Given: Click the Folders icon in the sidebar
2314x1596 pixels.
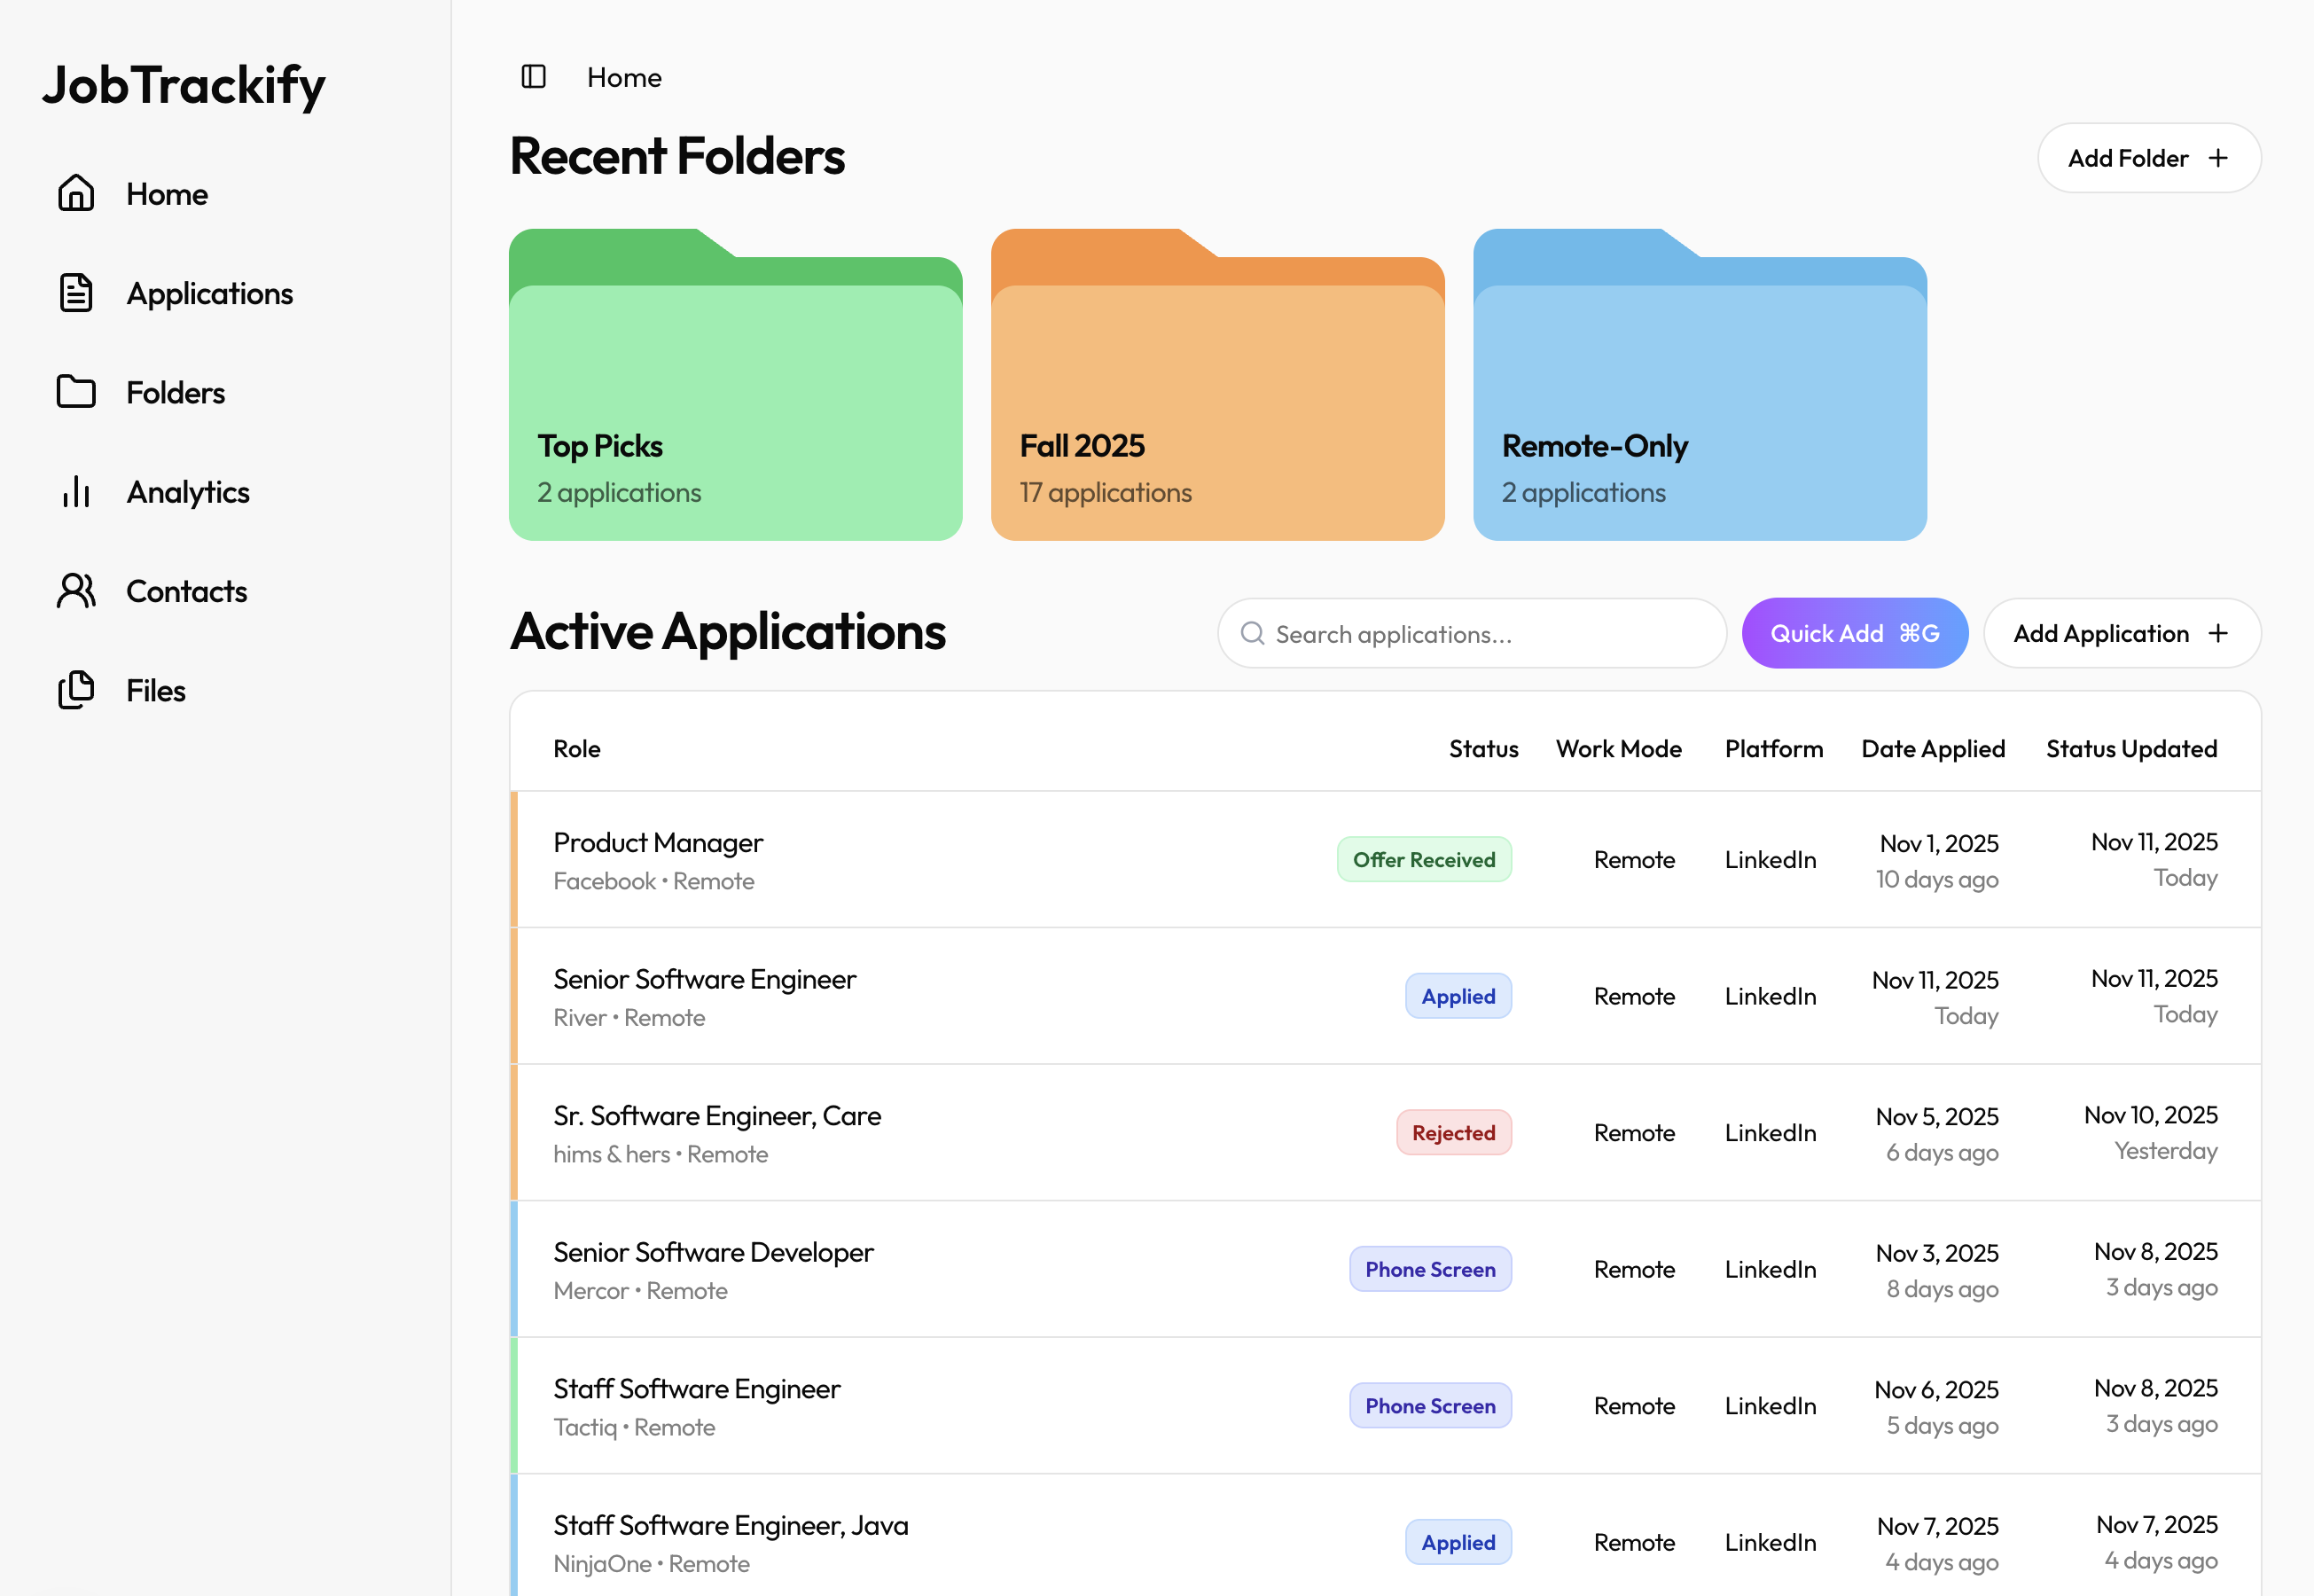Looking at the screenshot, I should click(76, 392).
